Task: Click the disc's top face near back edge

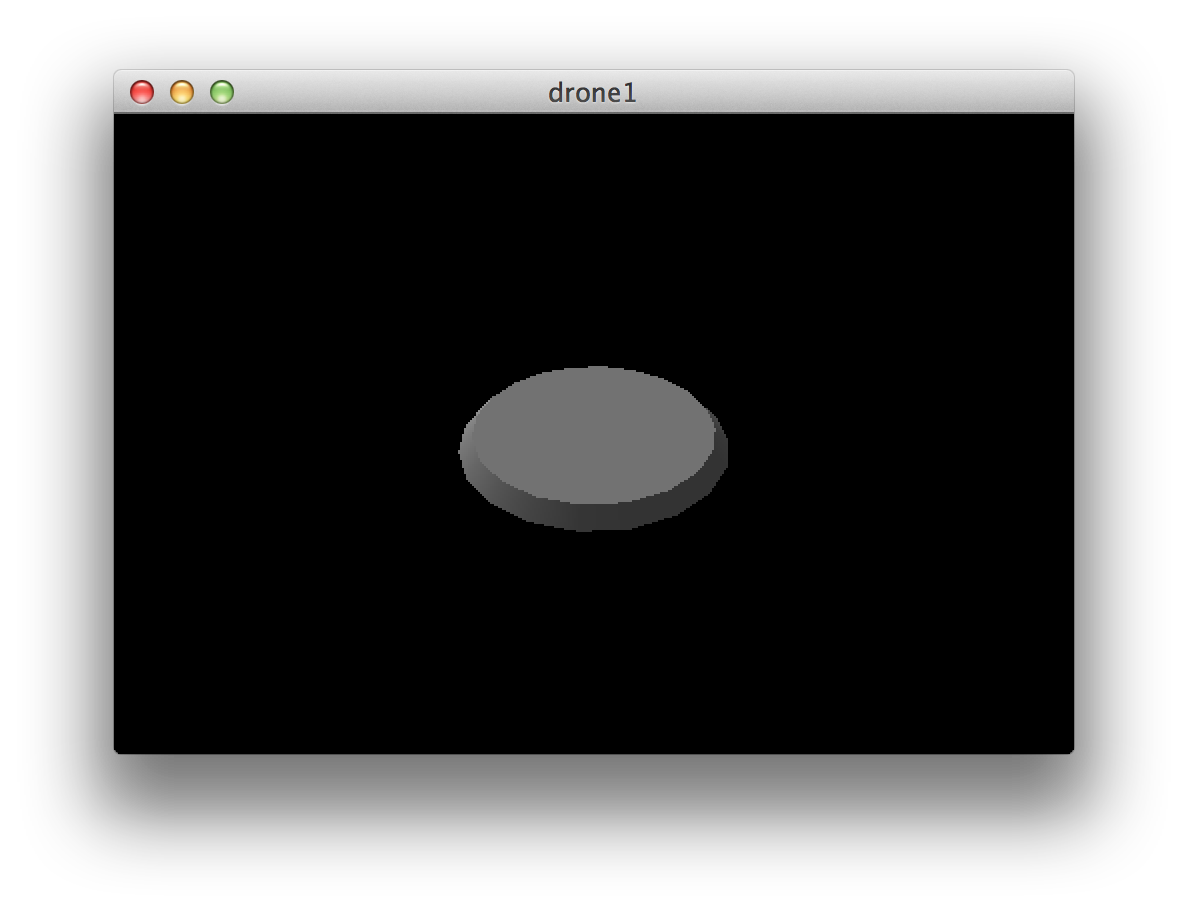Action: [596, 380]
